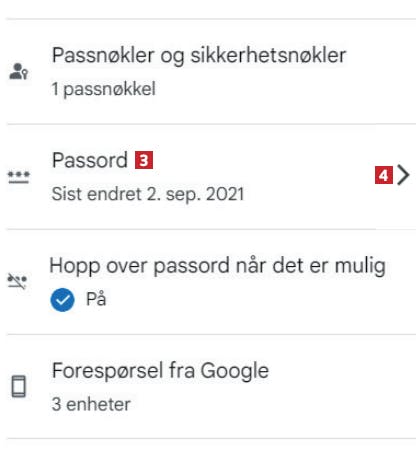The height and width of the screenshot is (455, 416).
Task: Click the word sikkerhetsnøkler in first row
Action: point(268,55)
